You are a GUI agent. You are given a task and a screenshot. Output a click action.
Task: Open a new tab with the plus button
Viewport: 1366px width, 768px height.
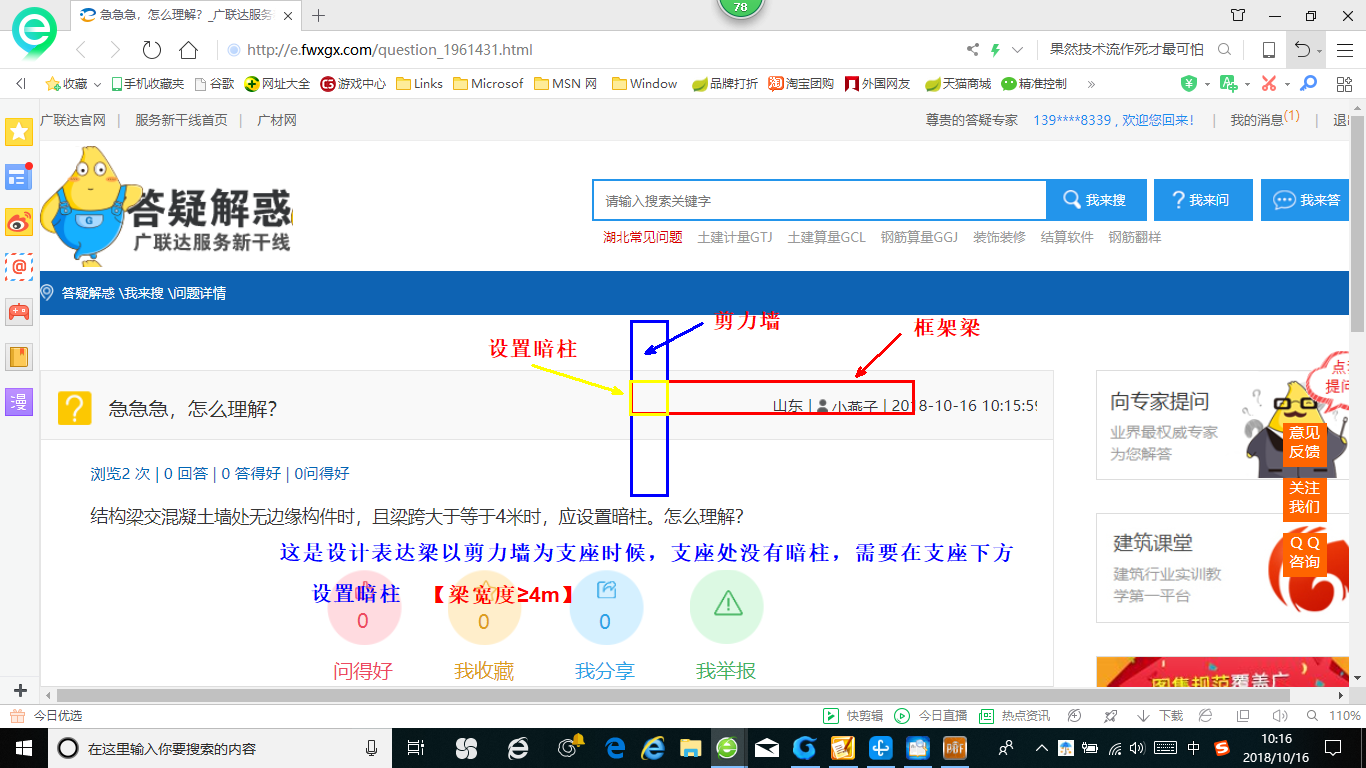(319, 15)
